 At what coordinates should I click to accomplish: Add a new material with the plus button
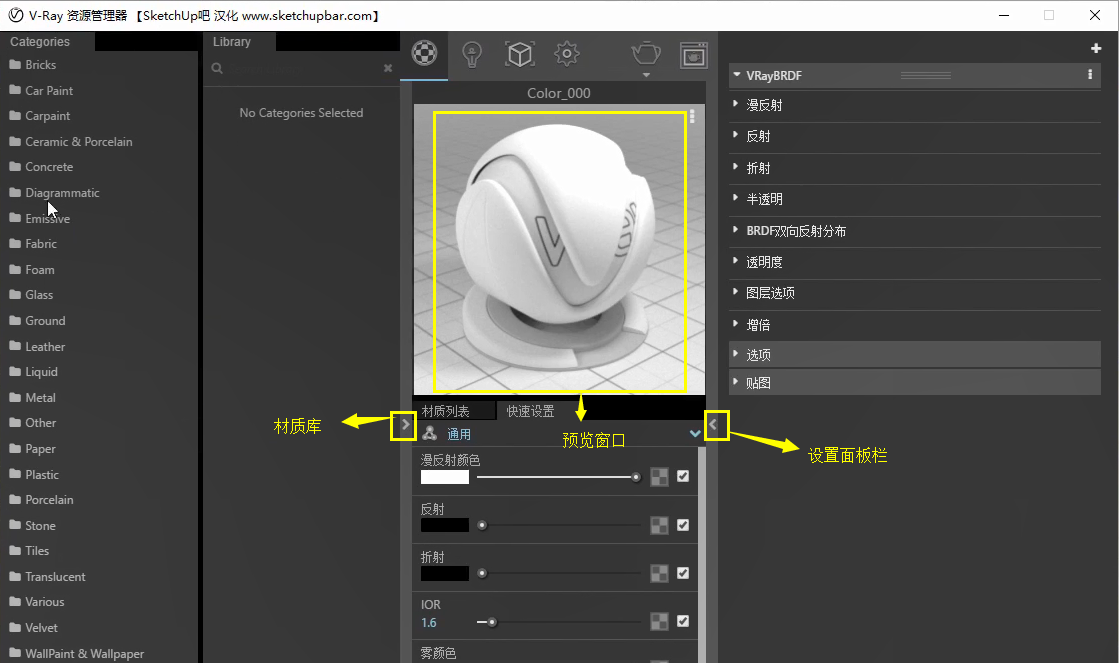click(1096, 48)
